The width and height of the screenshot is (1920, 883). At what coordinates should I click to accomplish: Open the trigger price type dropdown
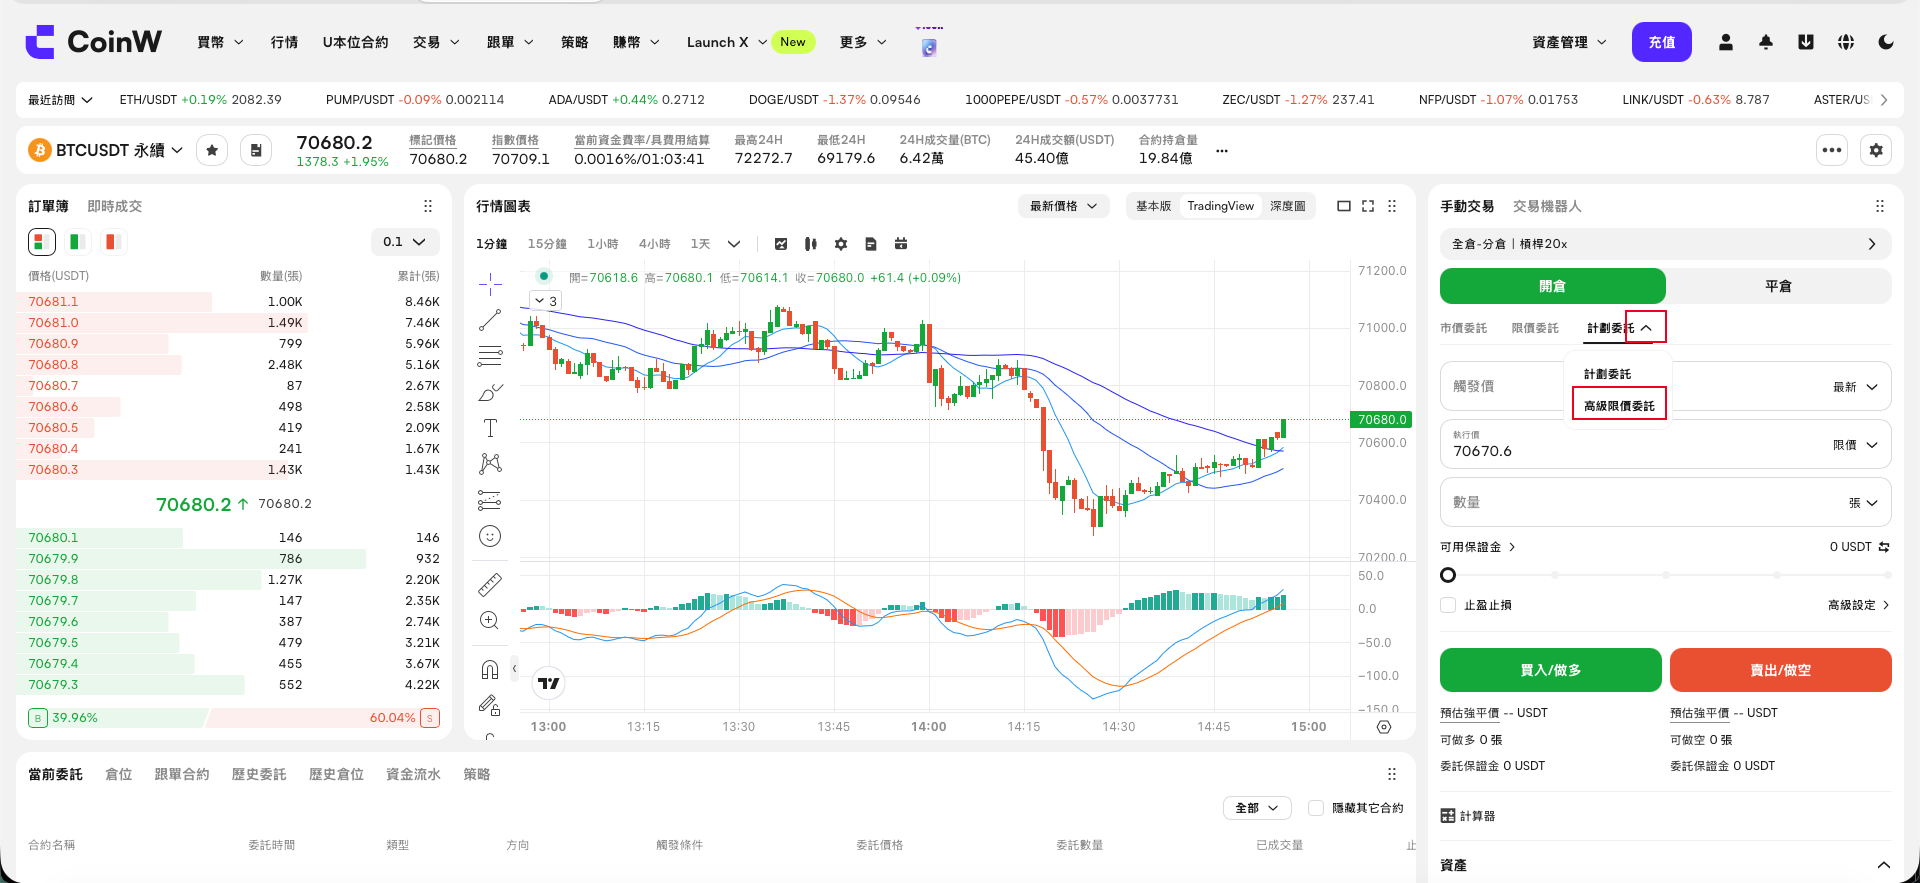coord(1855,387)
